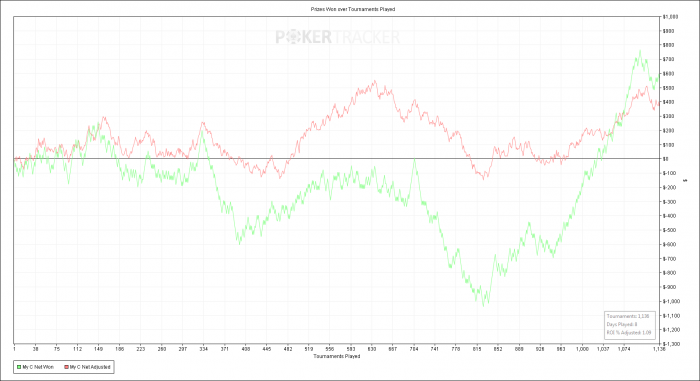The width and height of the screenshot is (700, 381).
Task: Select the My C Net Adjusted legend label
Action: pyautogui.click(x=90, y=367)
